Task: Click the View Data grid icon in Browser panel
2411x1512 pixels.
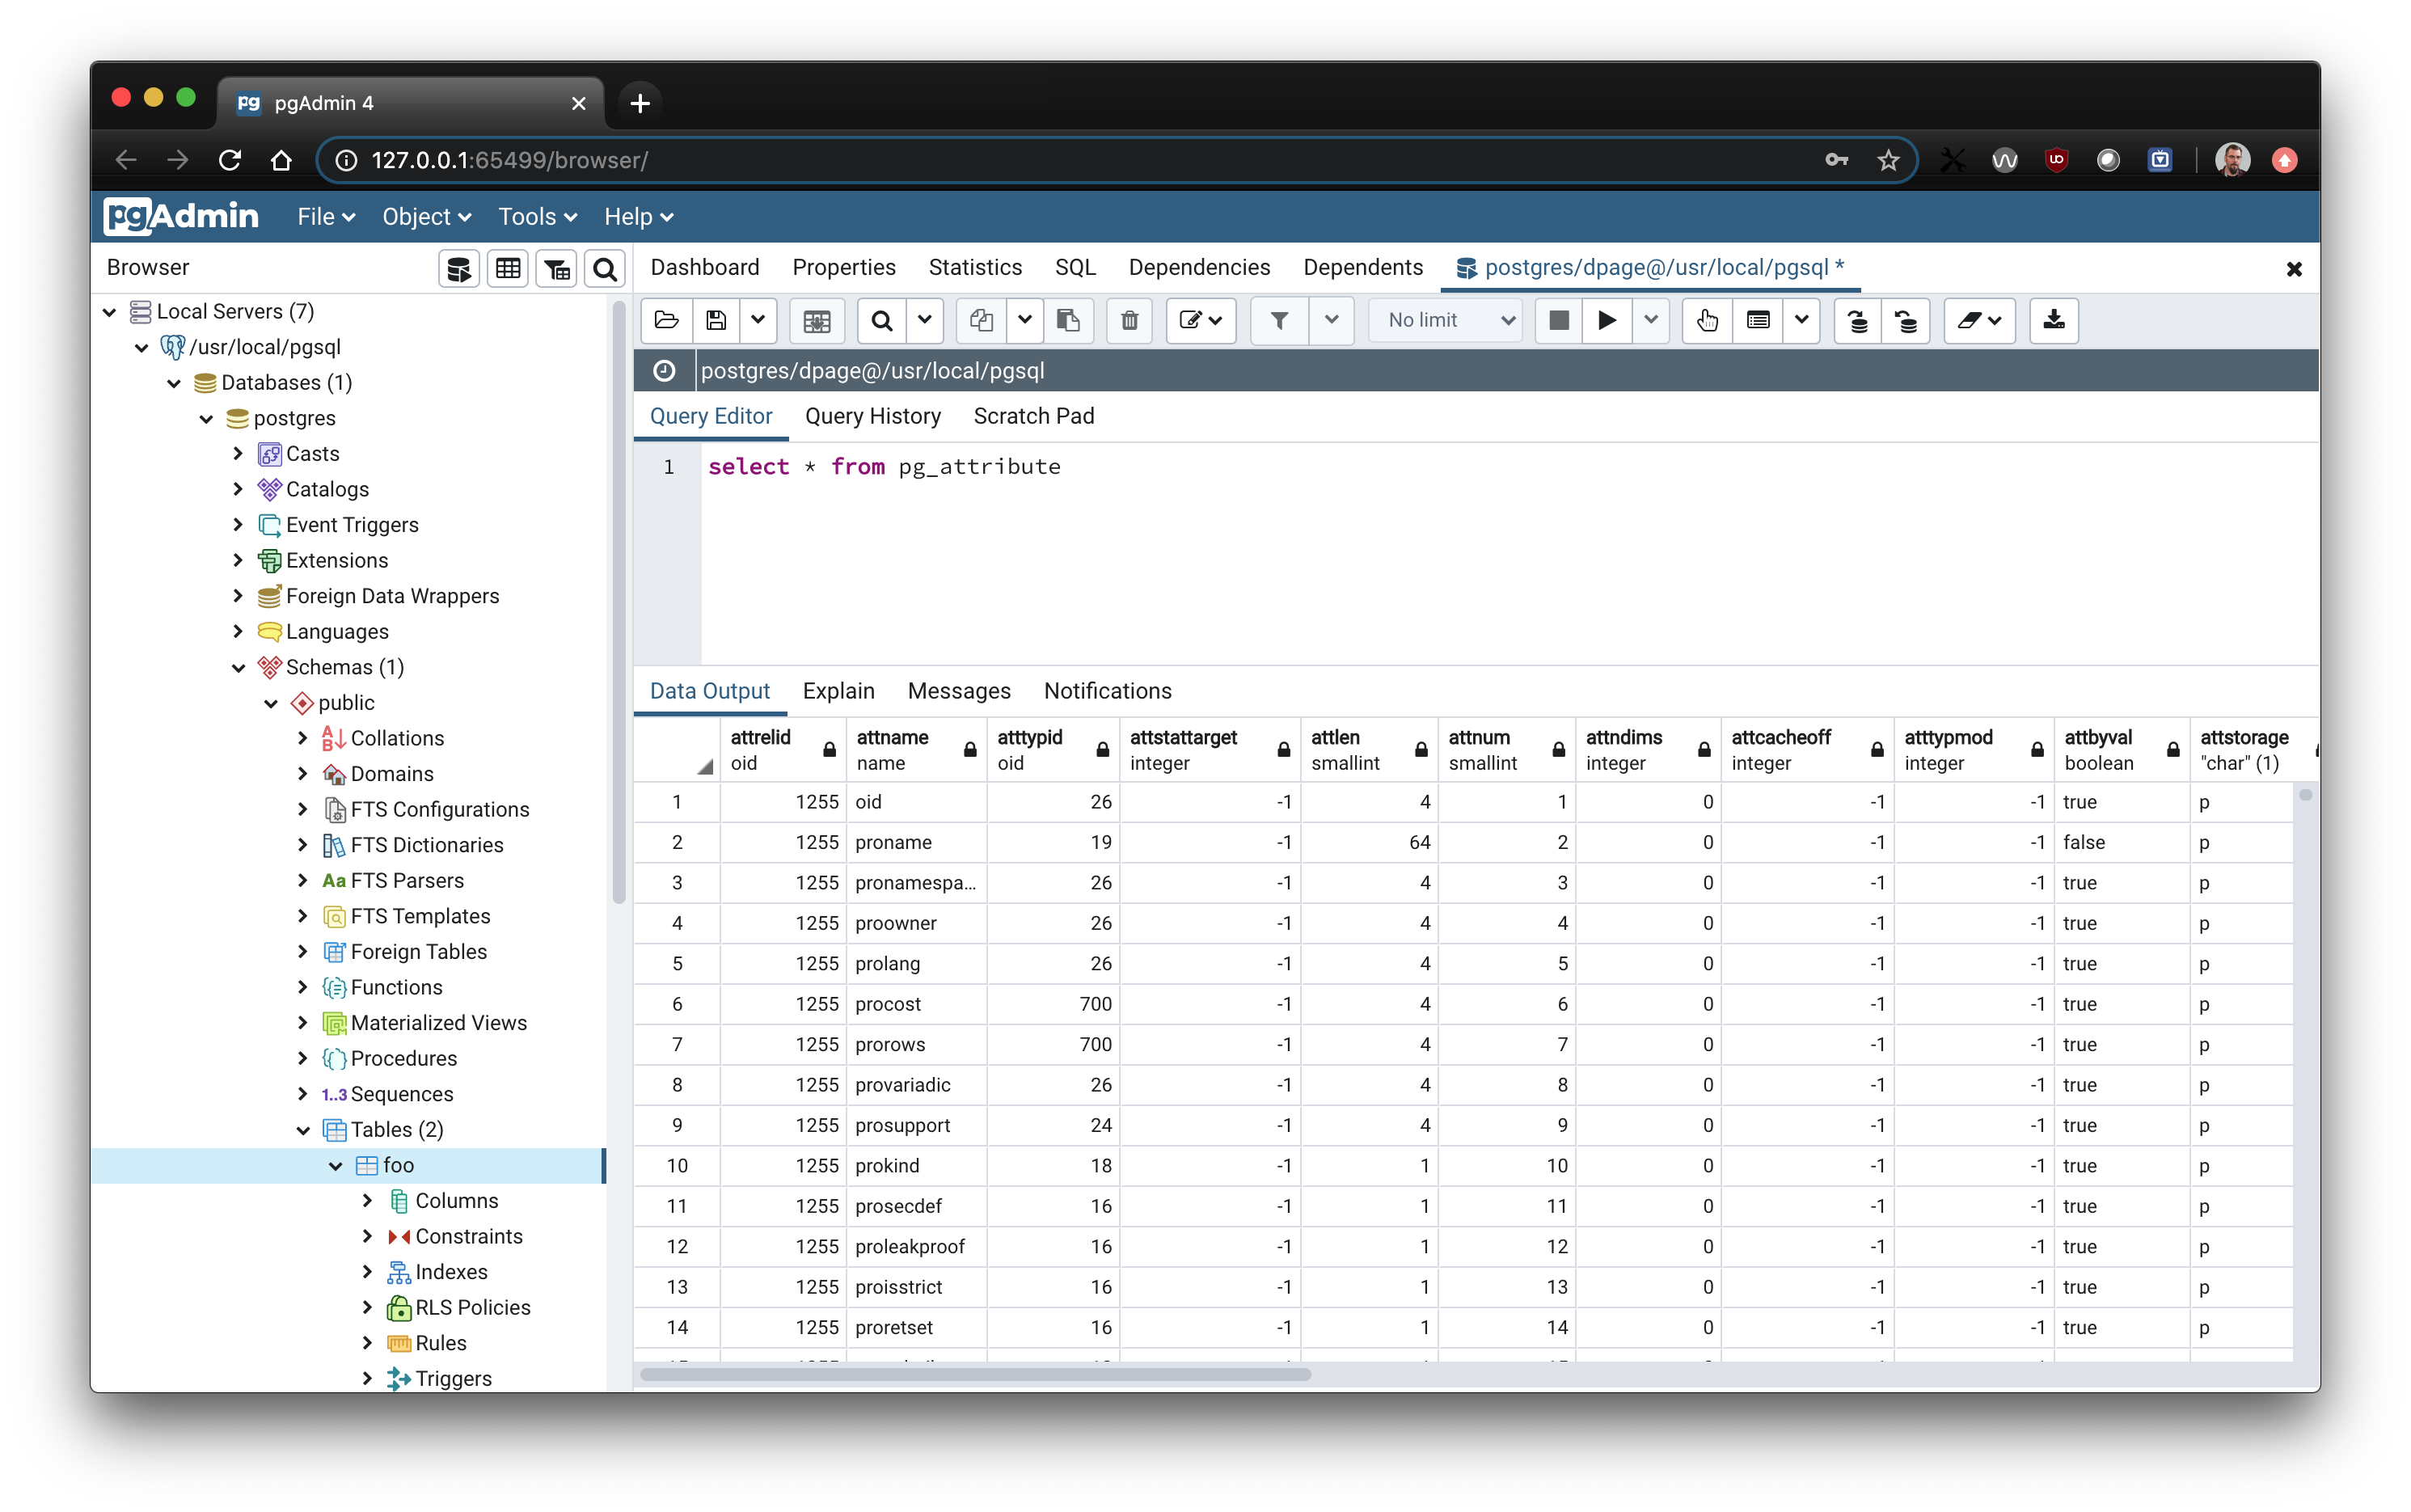Action: click(x=508, y=268)
